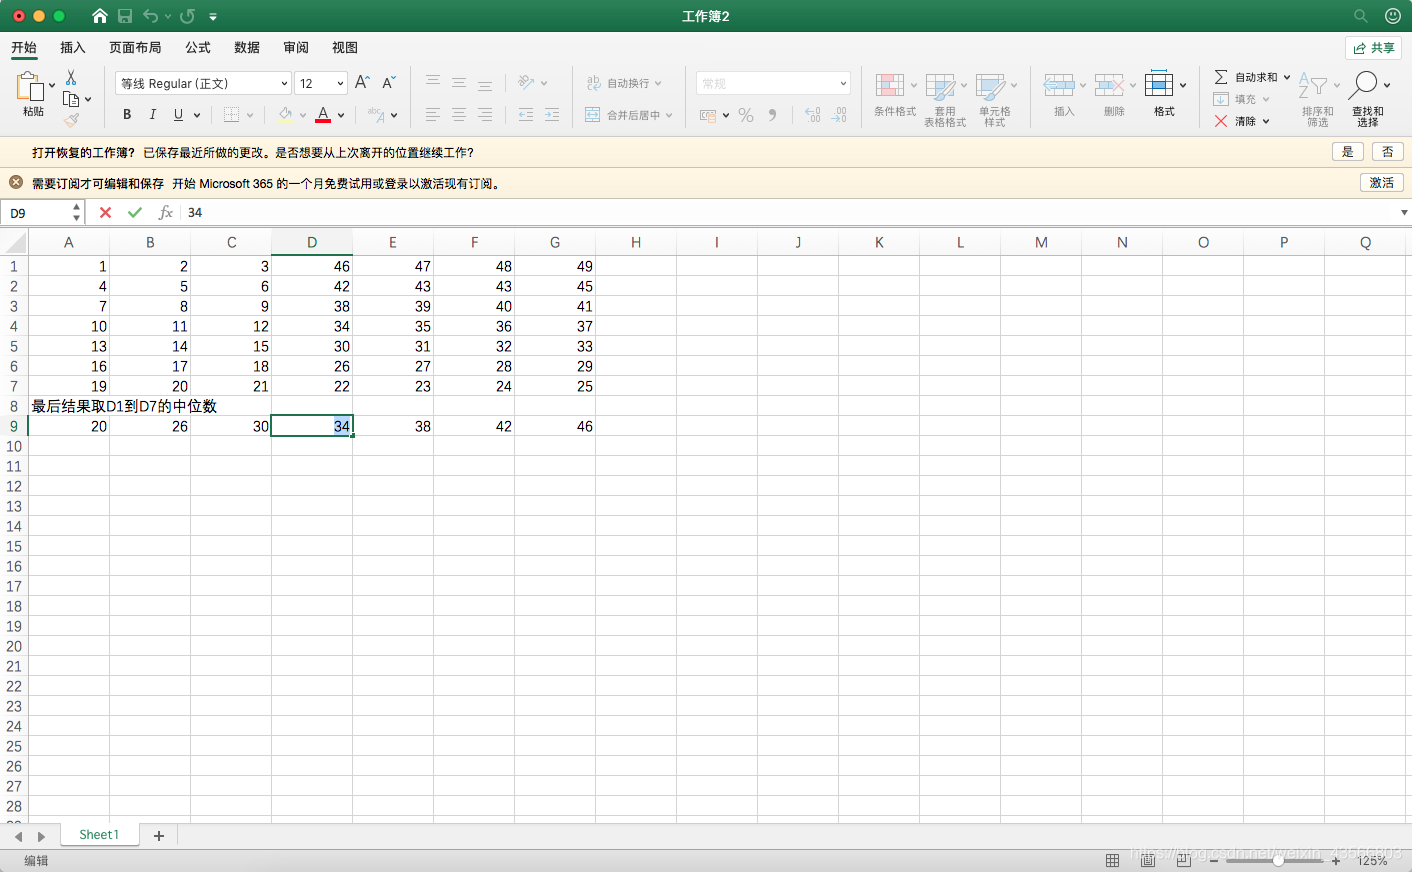This screenshot has width=1412, height=872.
Task: Apply center horizontal alignment
Action: point(459,115)
